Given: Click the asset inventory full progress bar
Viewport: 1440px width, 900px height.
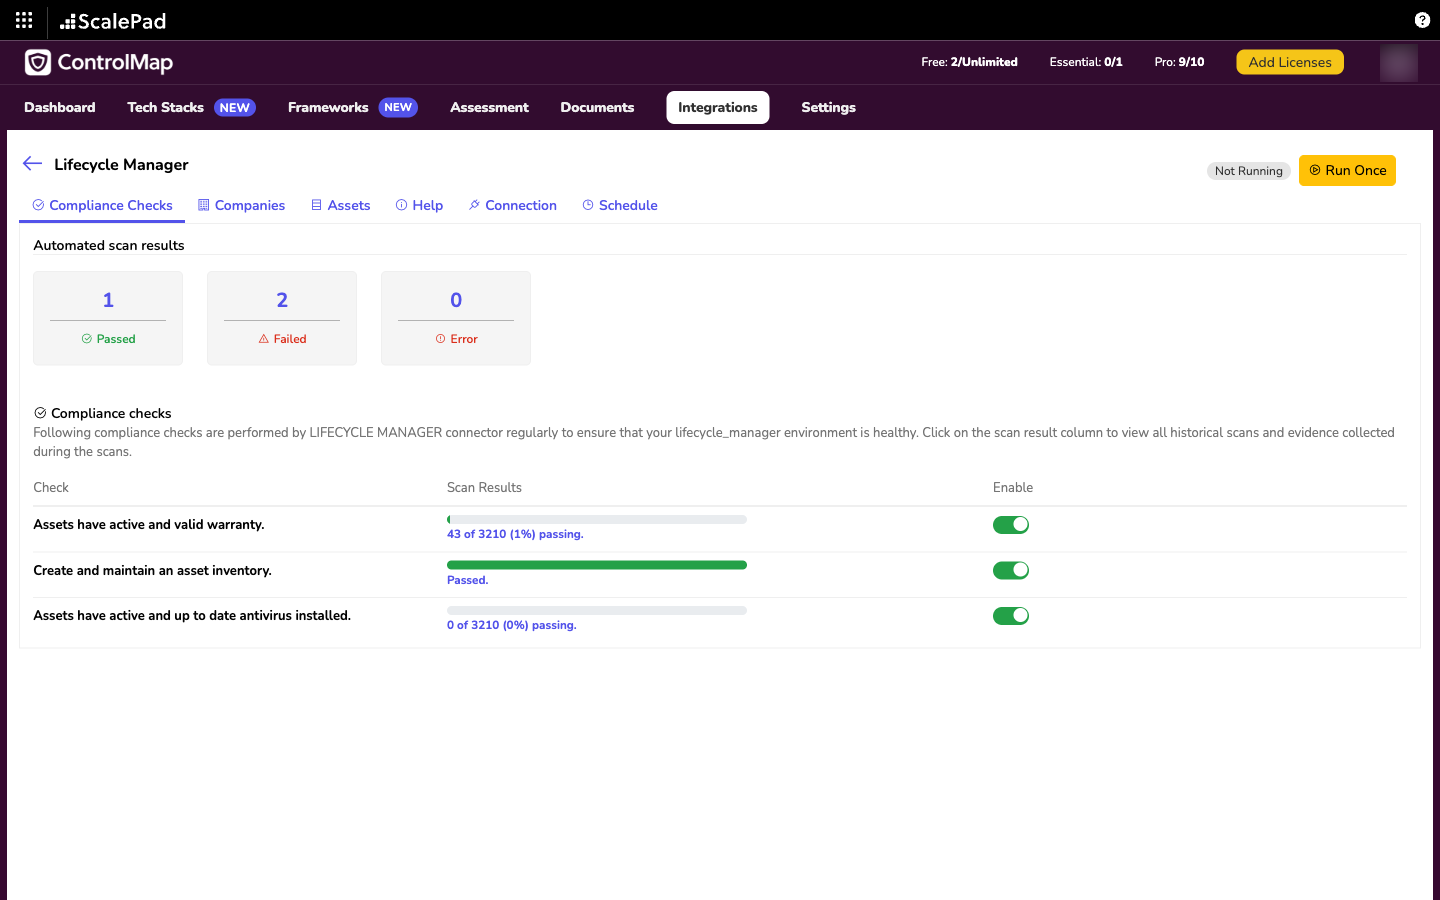Looking at the screenshot, I should pyautogui.click(x=597, y=565).
